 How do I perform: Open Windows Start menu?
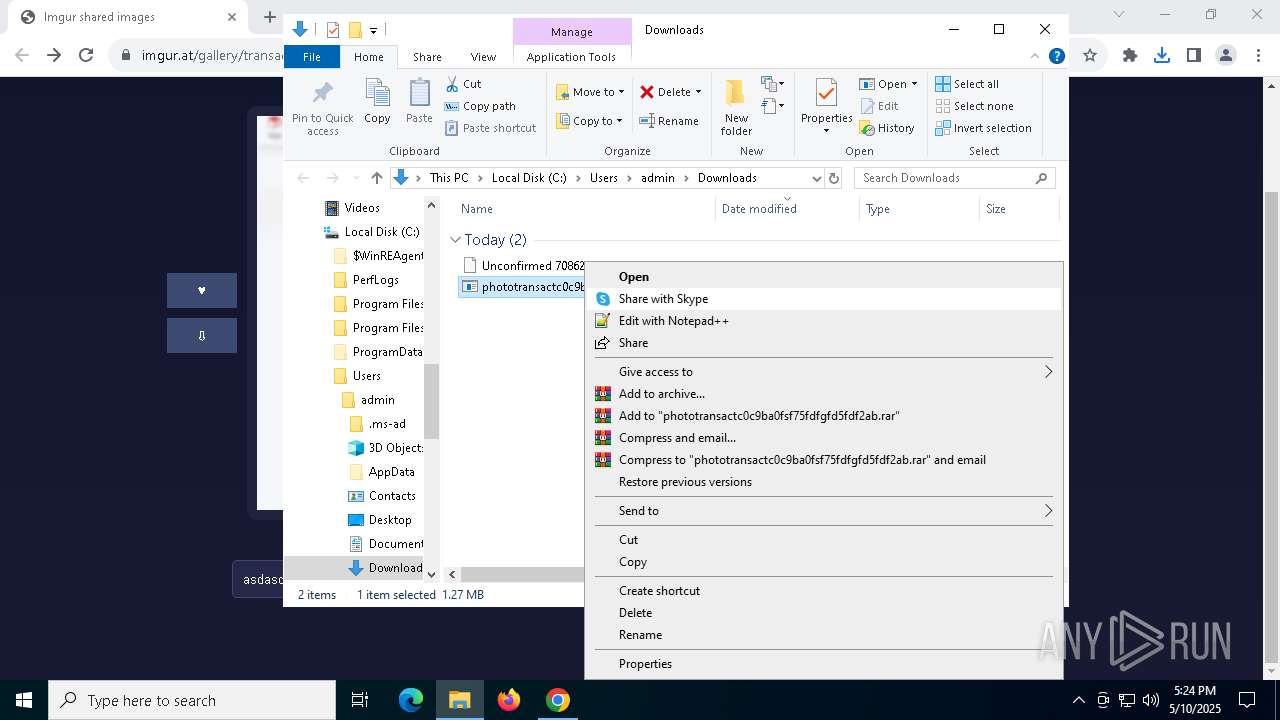point(24,700)
